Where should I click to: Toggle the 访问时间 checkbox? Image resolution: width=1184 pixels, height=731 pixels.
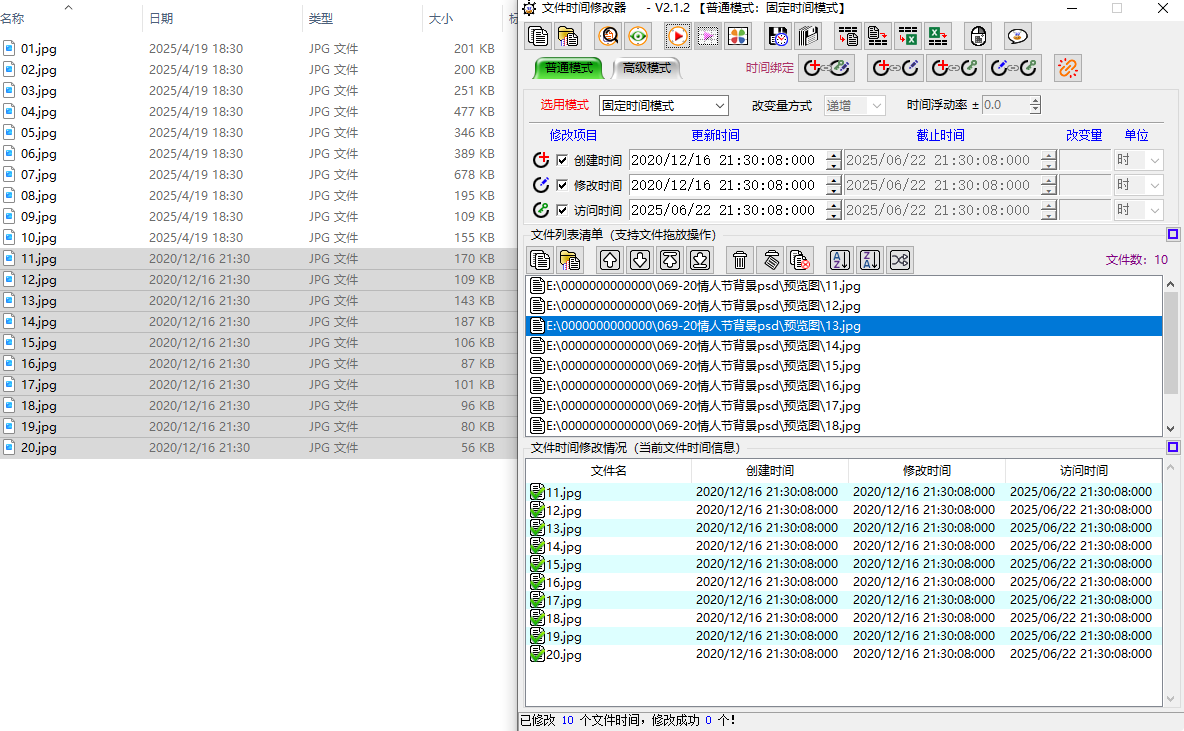(x=562, y=210)
